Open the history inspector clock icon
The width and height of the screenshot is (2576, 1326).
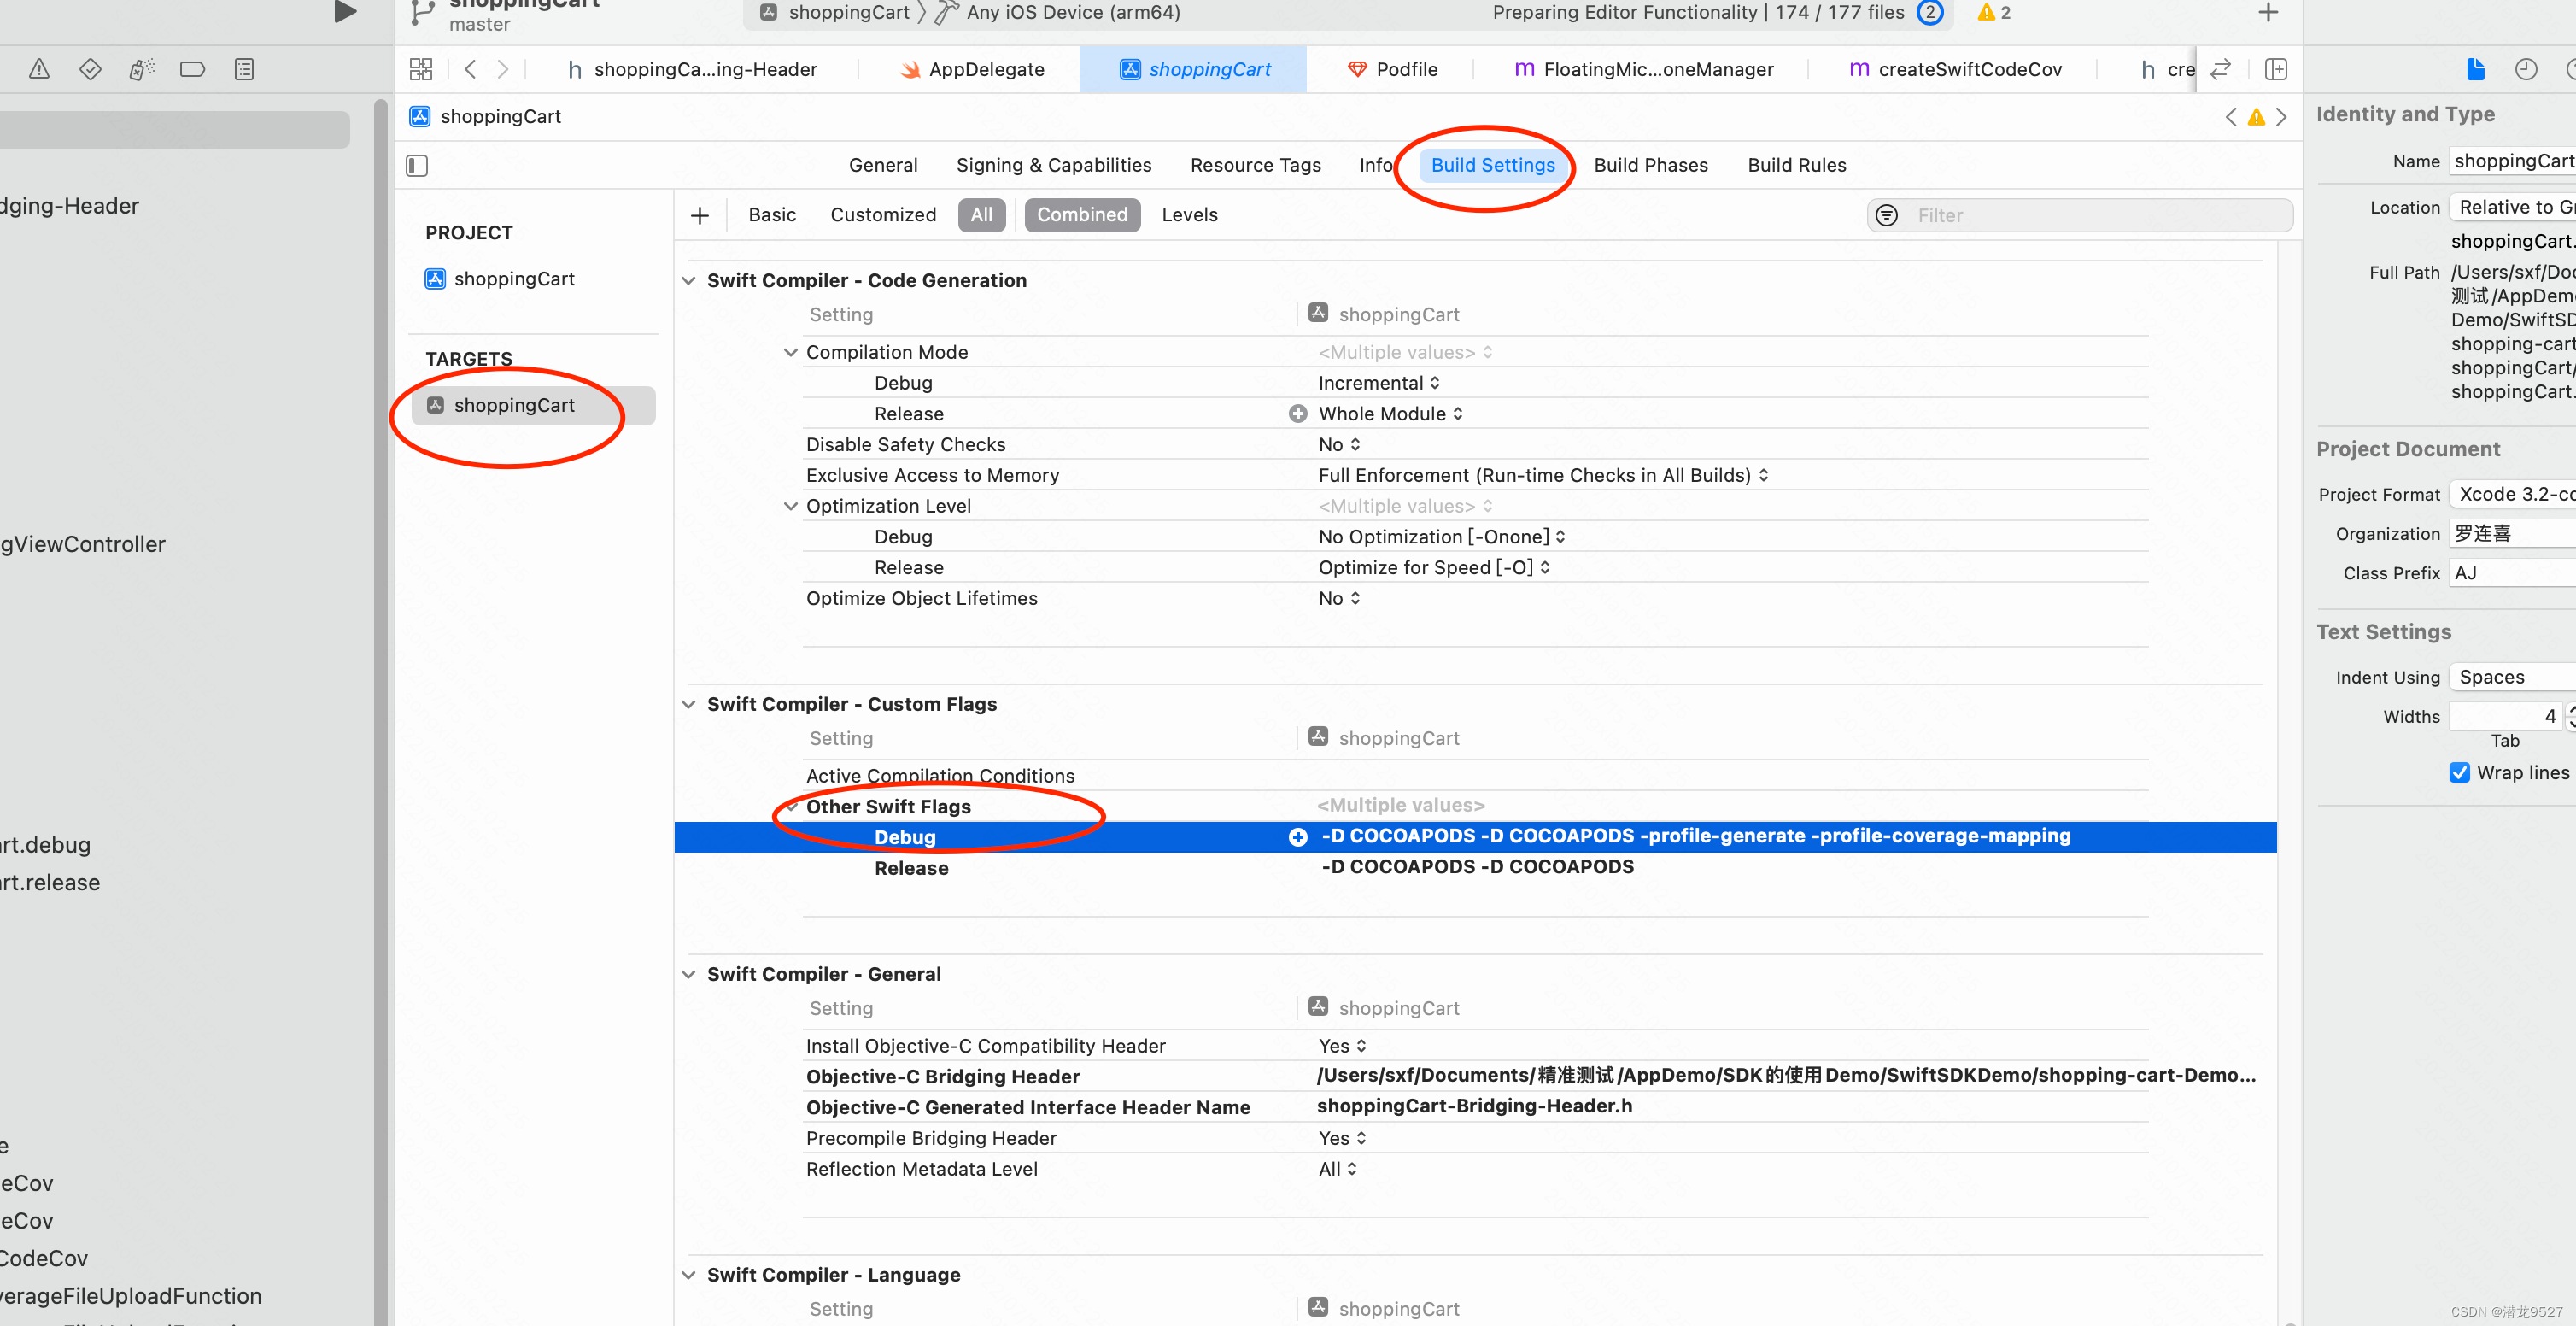[2526, 69]
